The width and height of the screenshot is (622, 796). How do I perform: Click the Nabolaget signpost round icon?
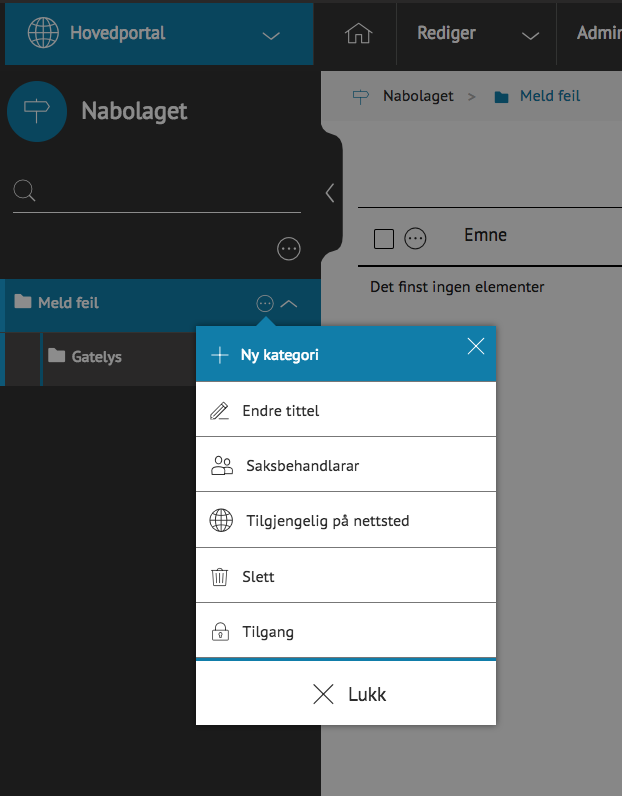click(37, 111)
